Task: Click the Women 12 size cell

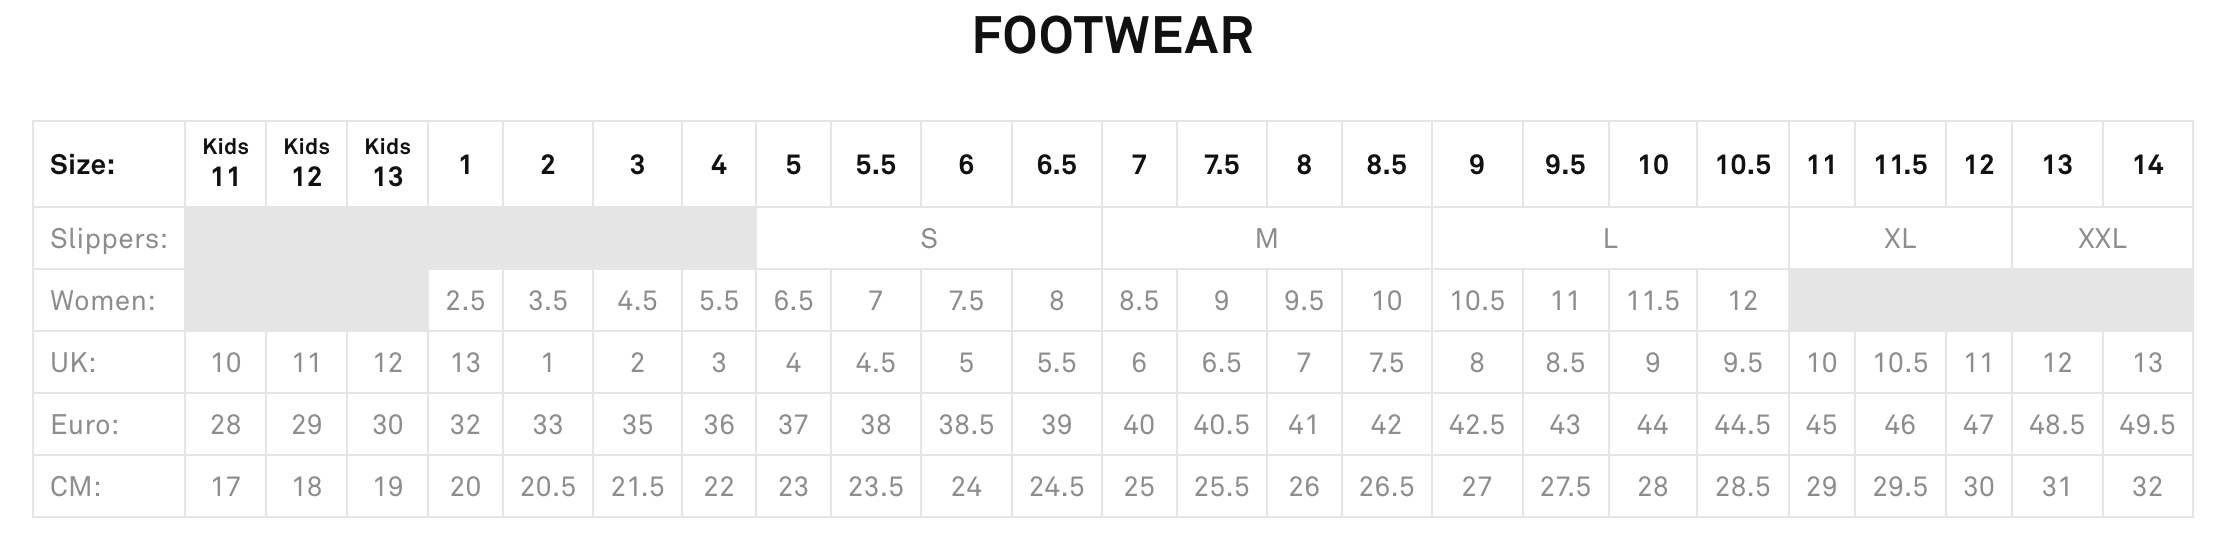Action: click(1742, 301)
